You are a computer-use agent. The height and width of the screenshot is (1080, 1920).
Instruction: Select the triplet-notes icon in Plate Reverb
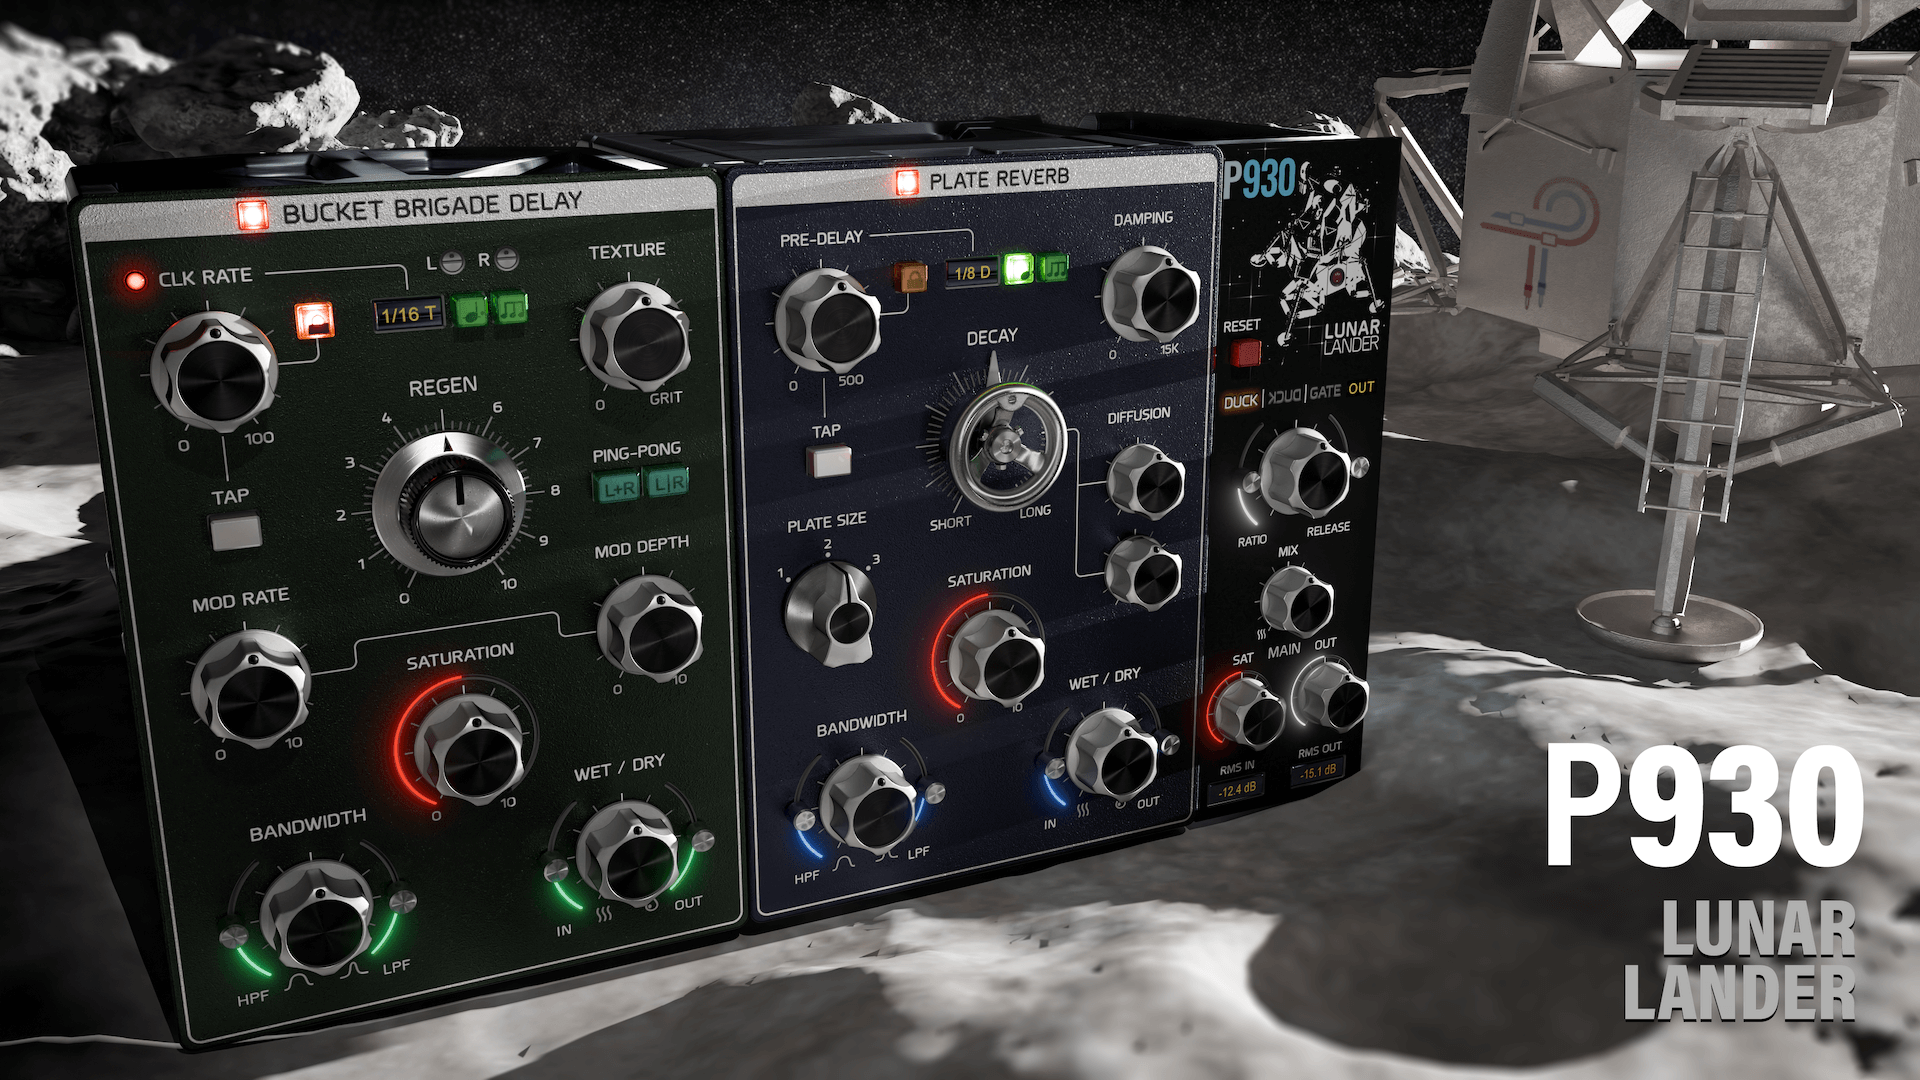click(x=1054, y=267)
